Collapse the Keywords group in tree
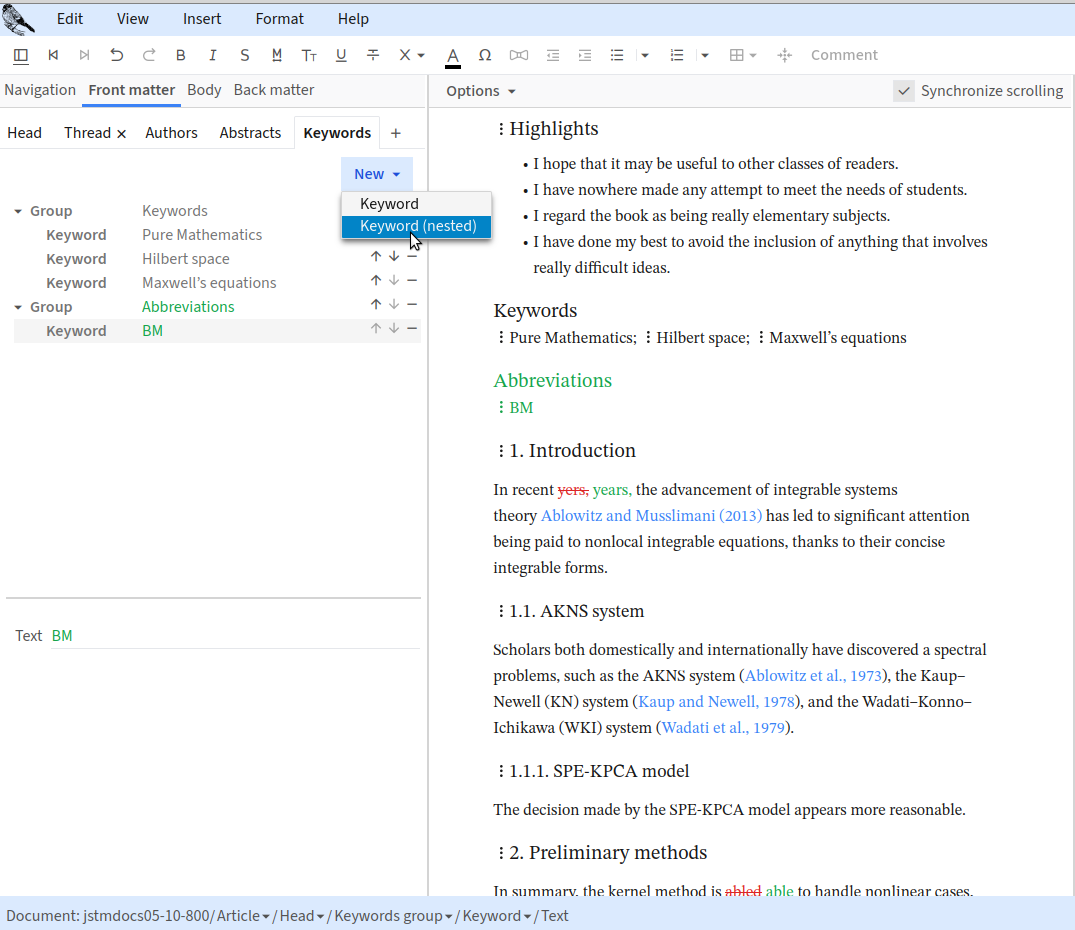Screen dimensions: 1075x930 coord(19,211)
